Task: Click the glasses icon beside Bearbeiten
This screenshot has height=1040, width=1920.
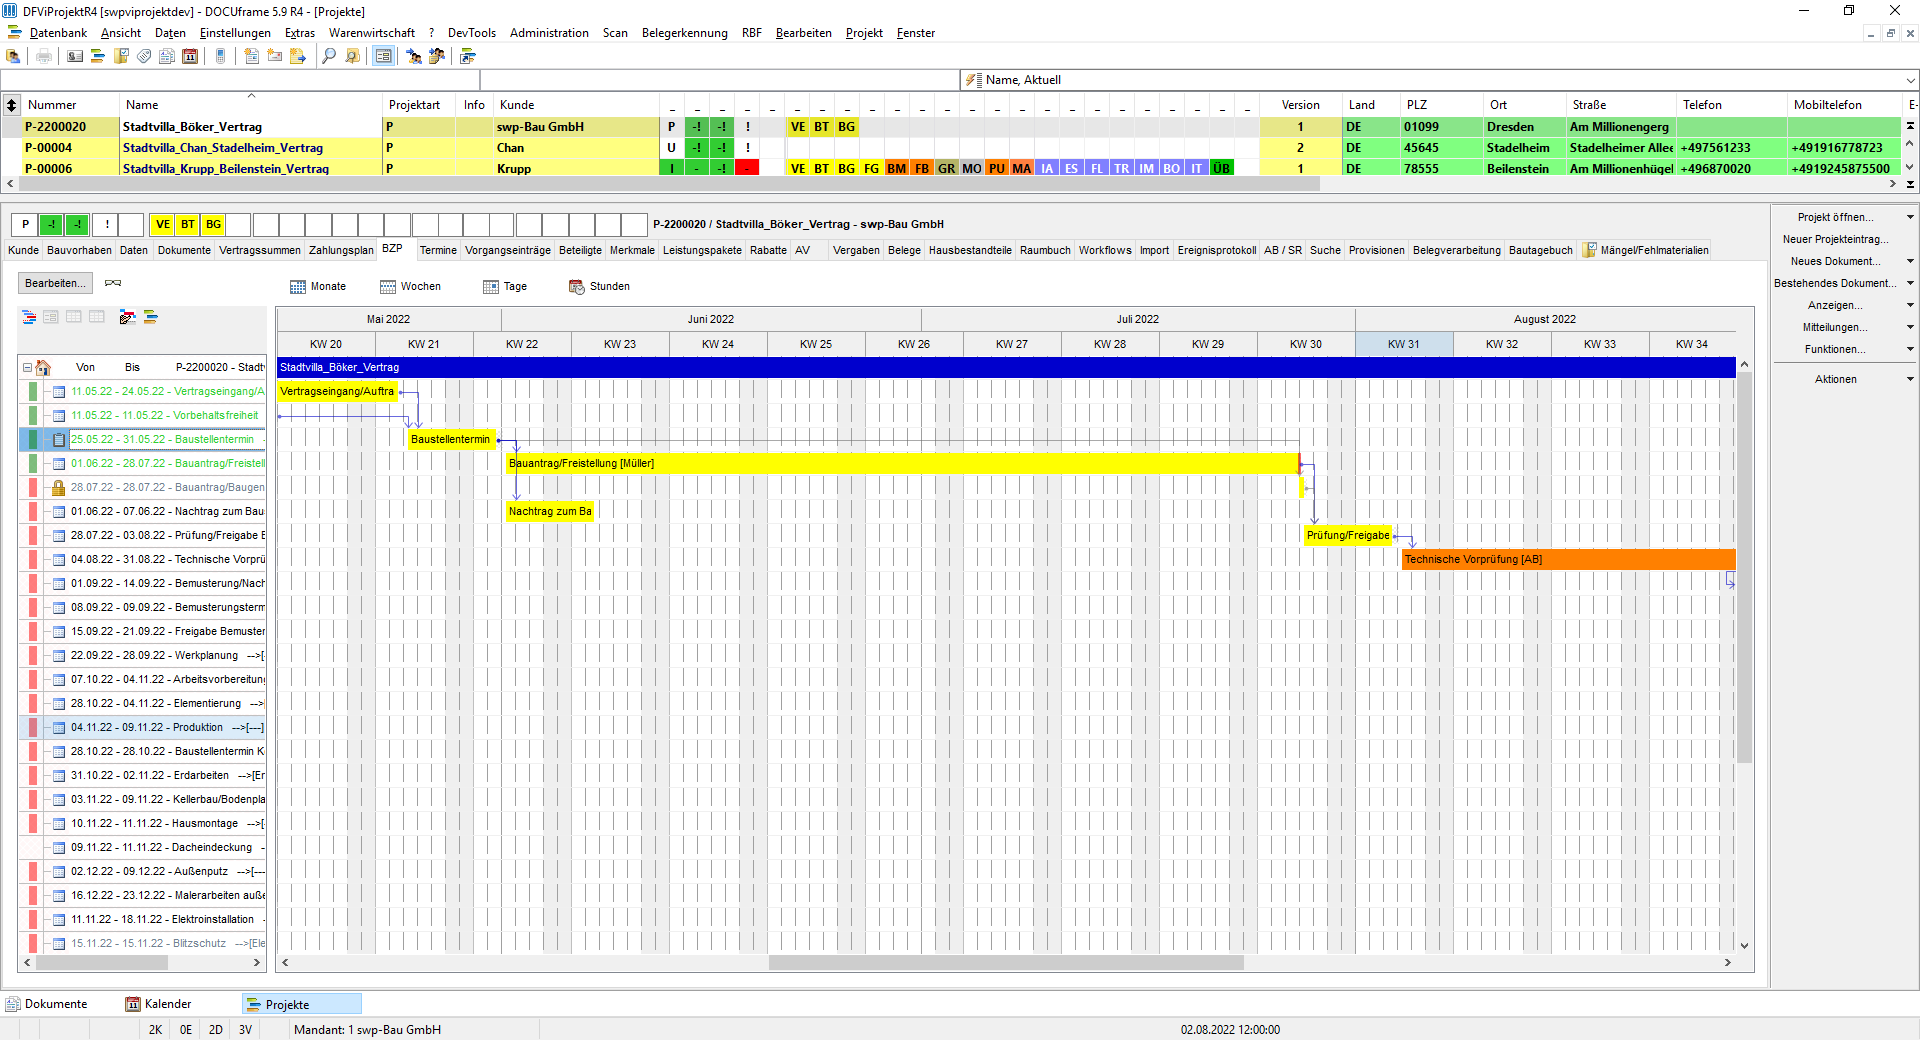Action: [x=113, y=283]
